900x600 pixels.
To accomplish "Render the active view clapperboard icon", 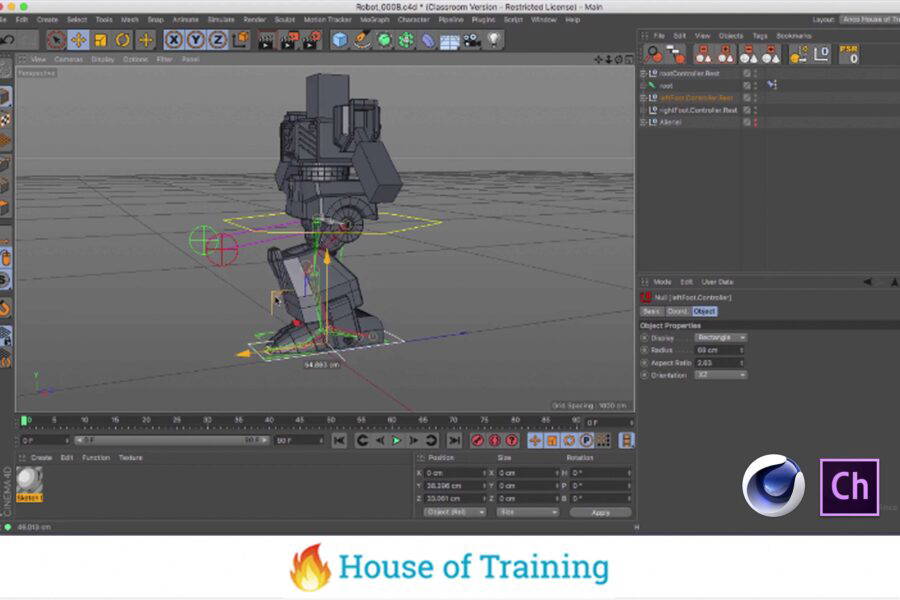I will click(266, 40).
